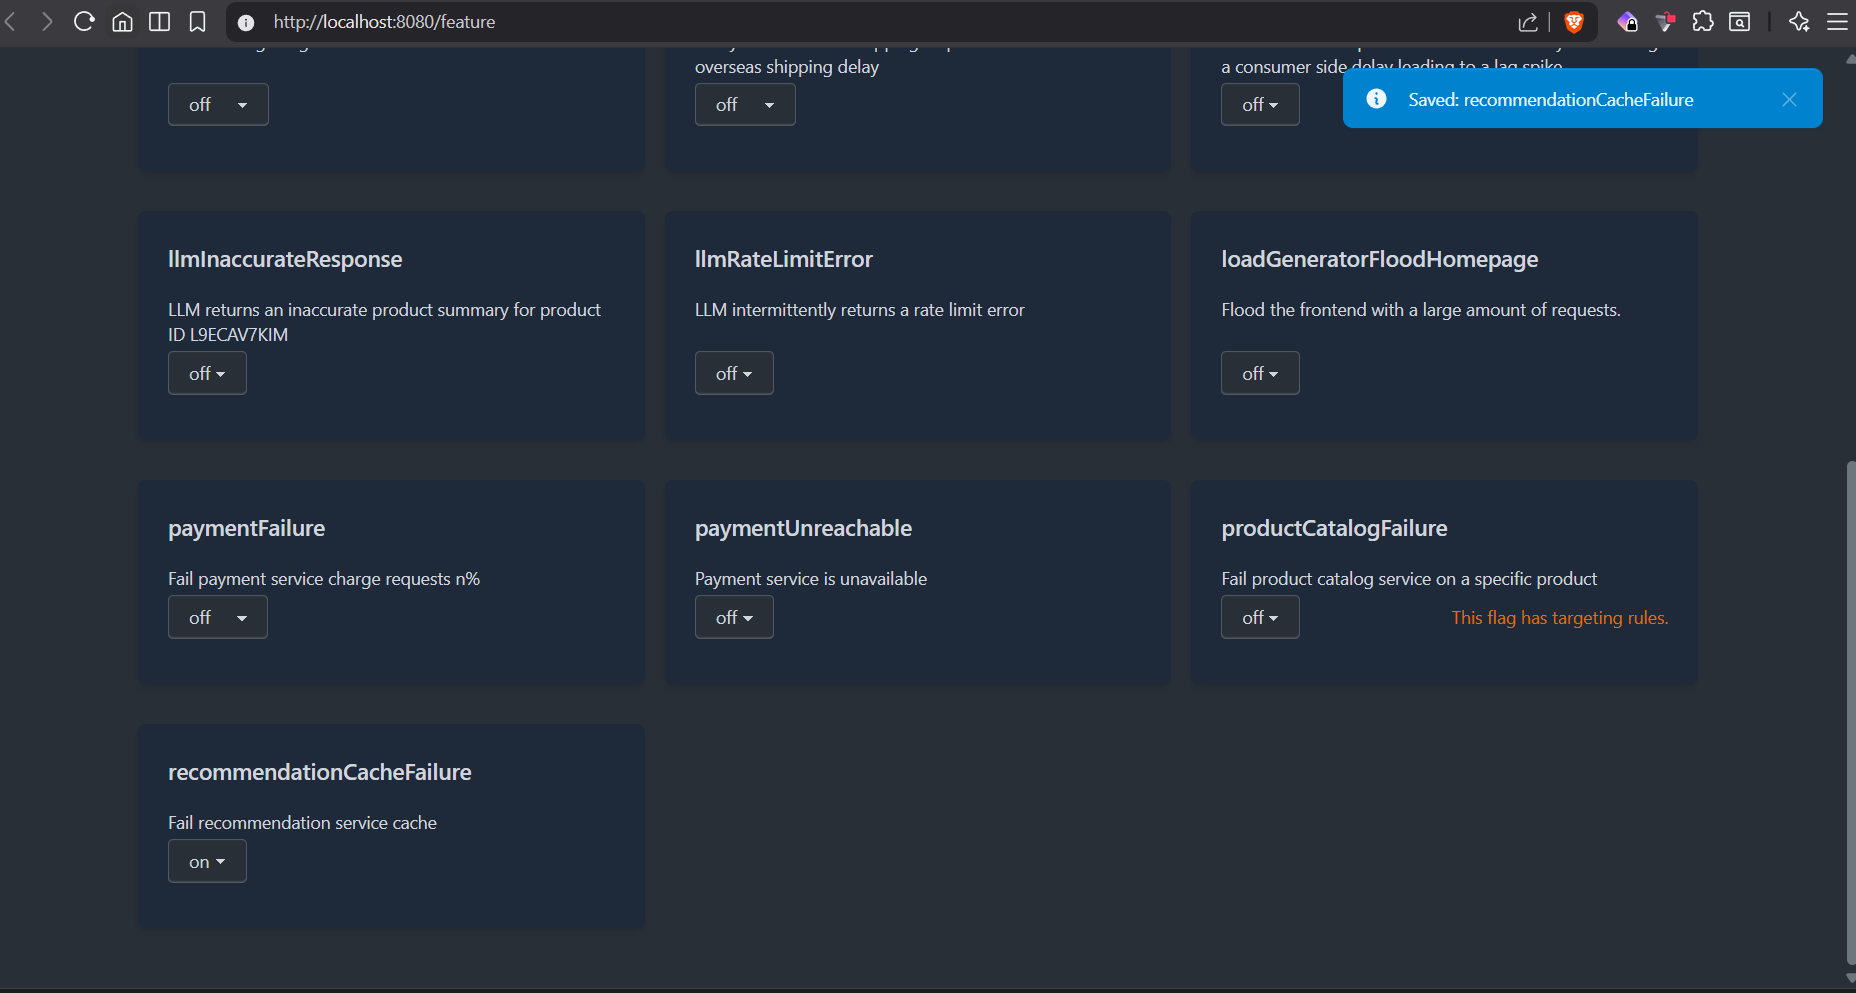Click 'Flood the frontend with a large amount' text
The width and height of the screenshot is (1856, 993).
click(1420, 310)
